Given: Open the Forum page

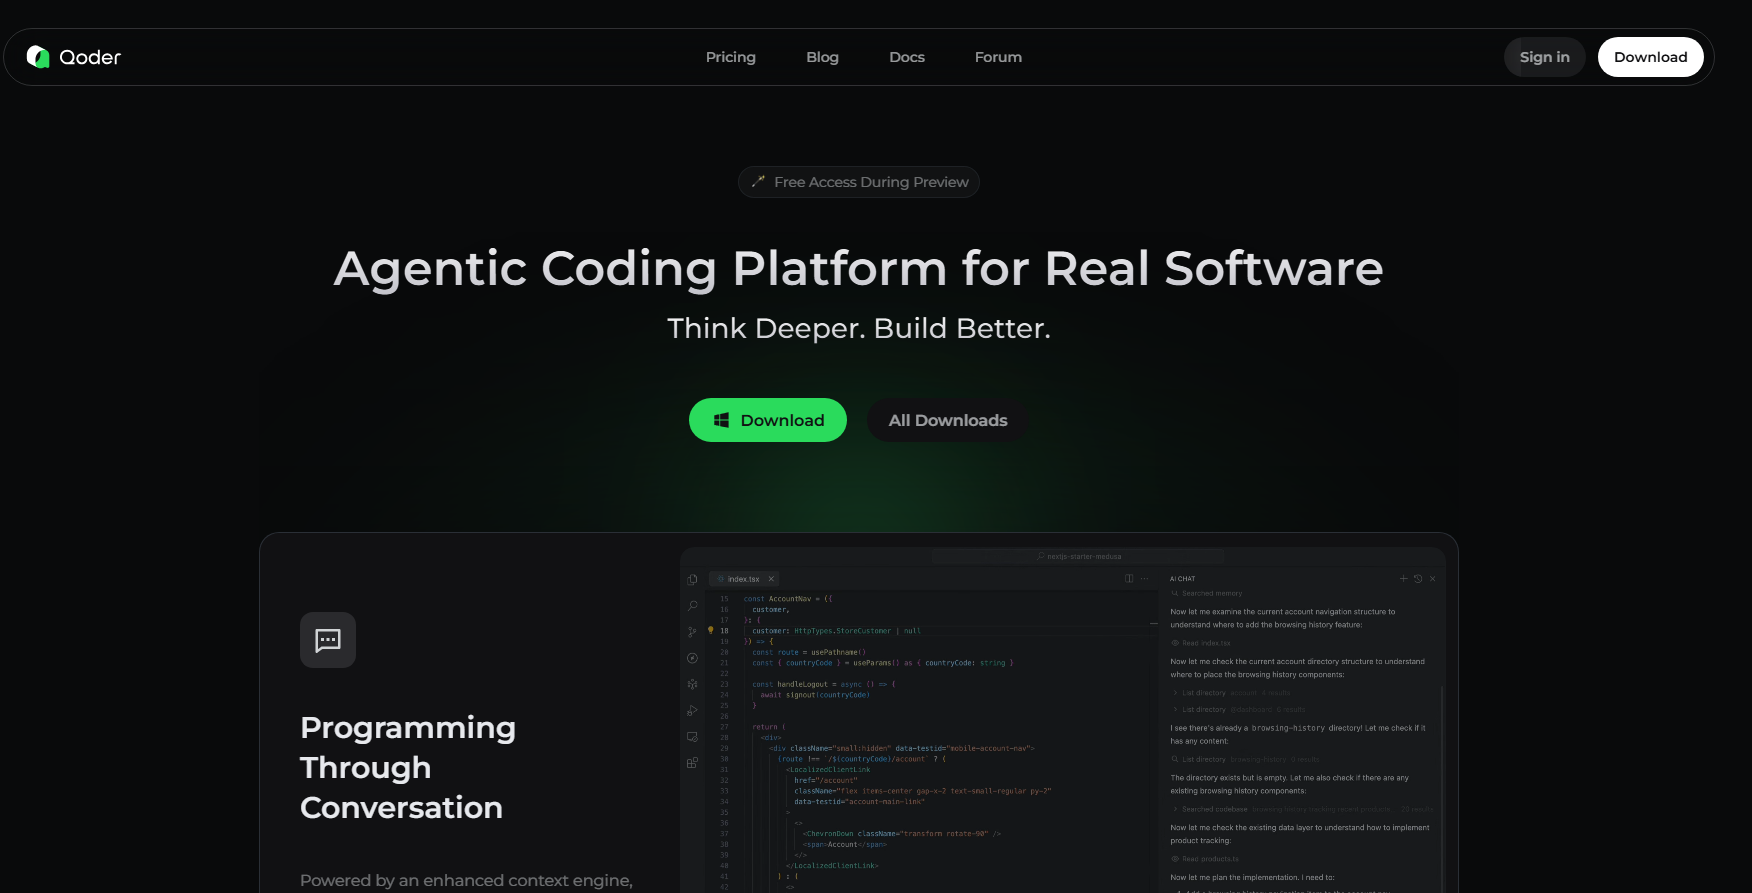Looking at the screenshot, I should (998, 57).
